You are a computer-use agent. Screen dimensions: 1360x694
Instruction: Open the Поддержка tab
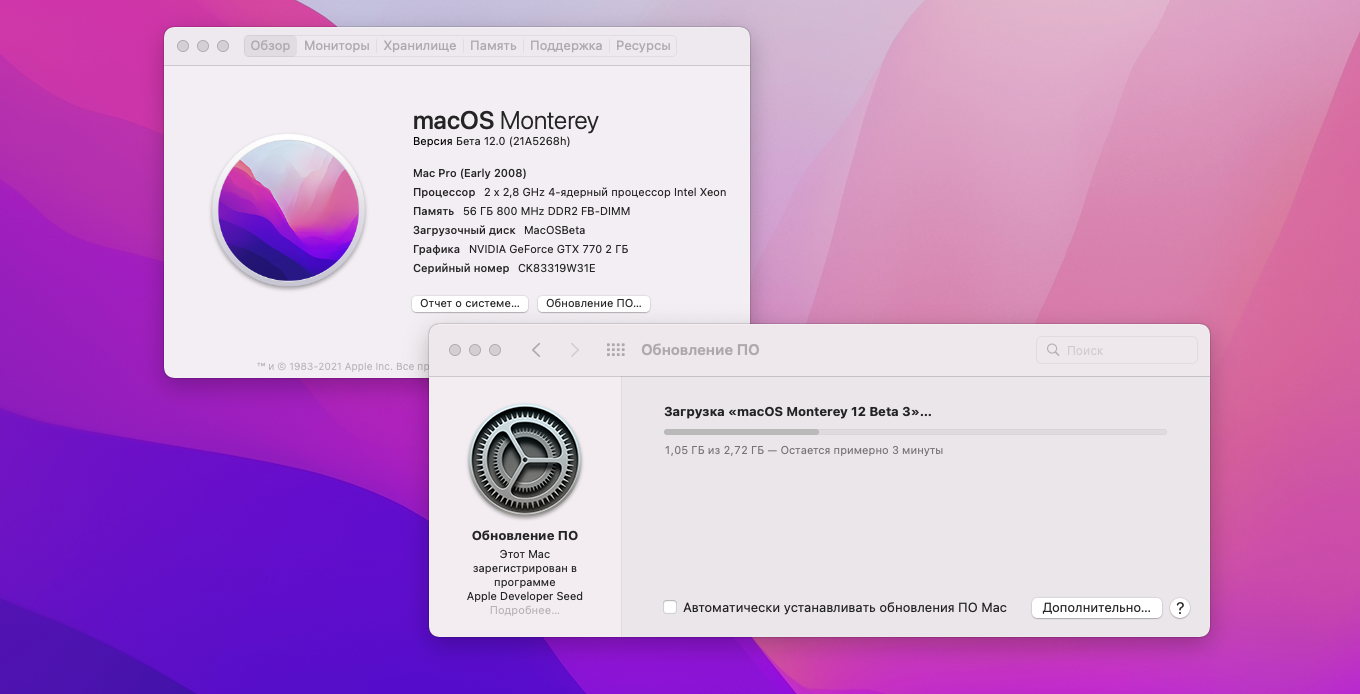coord(566,46)
